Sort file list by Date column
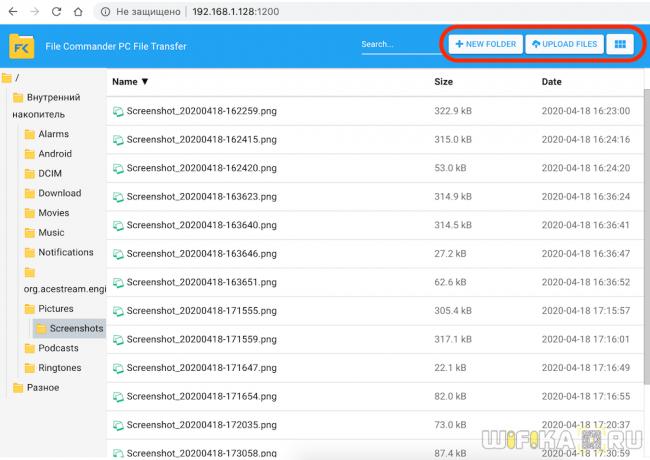 [x=551, y=82]
